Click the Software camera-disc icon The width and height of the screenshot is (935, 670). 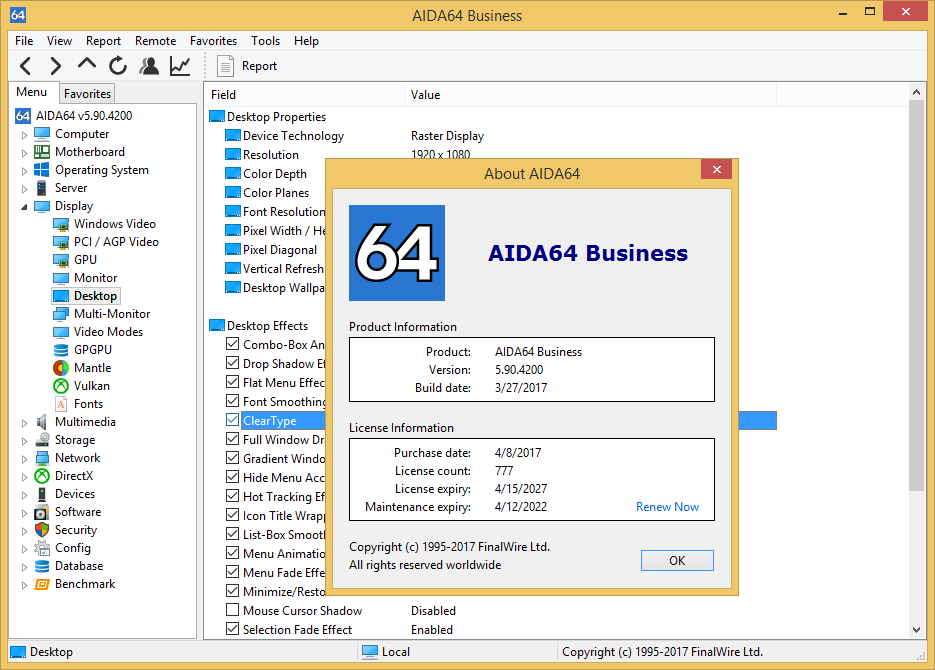point(42,512)
